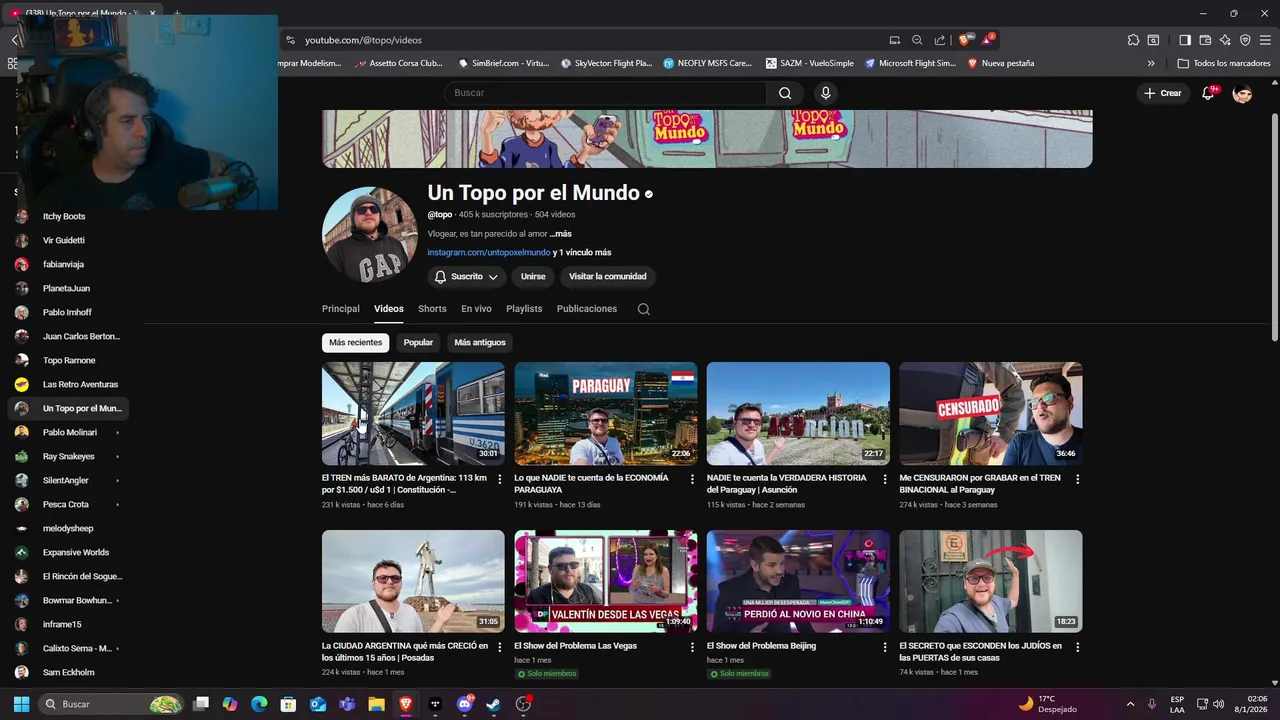
Task: Open Brave Wallet icon
Action: click(1205, 40)
